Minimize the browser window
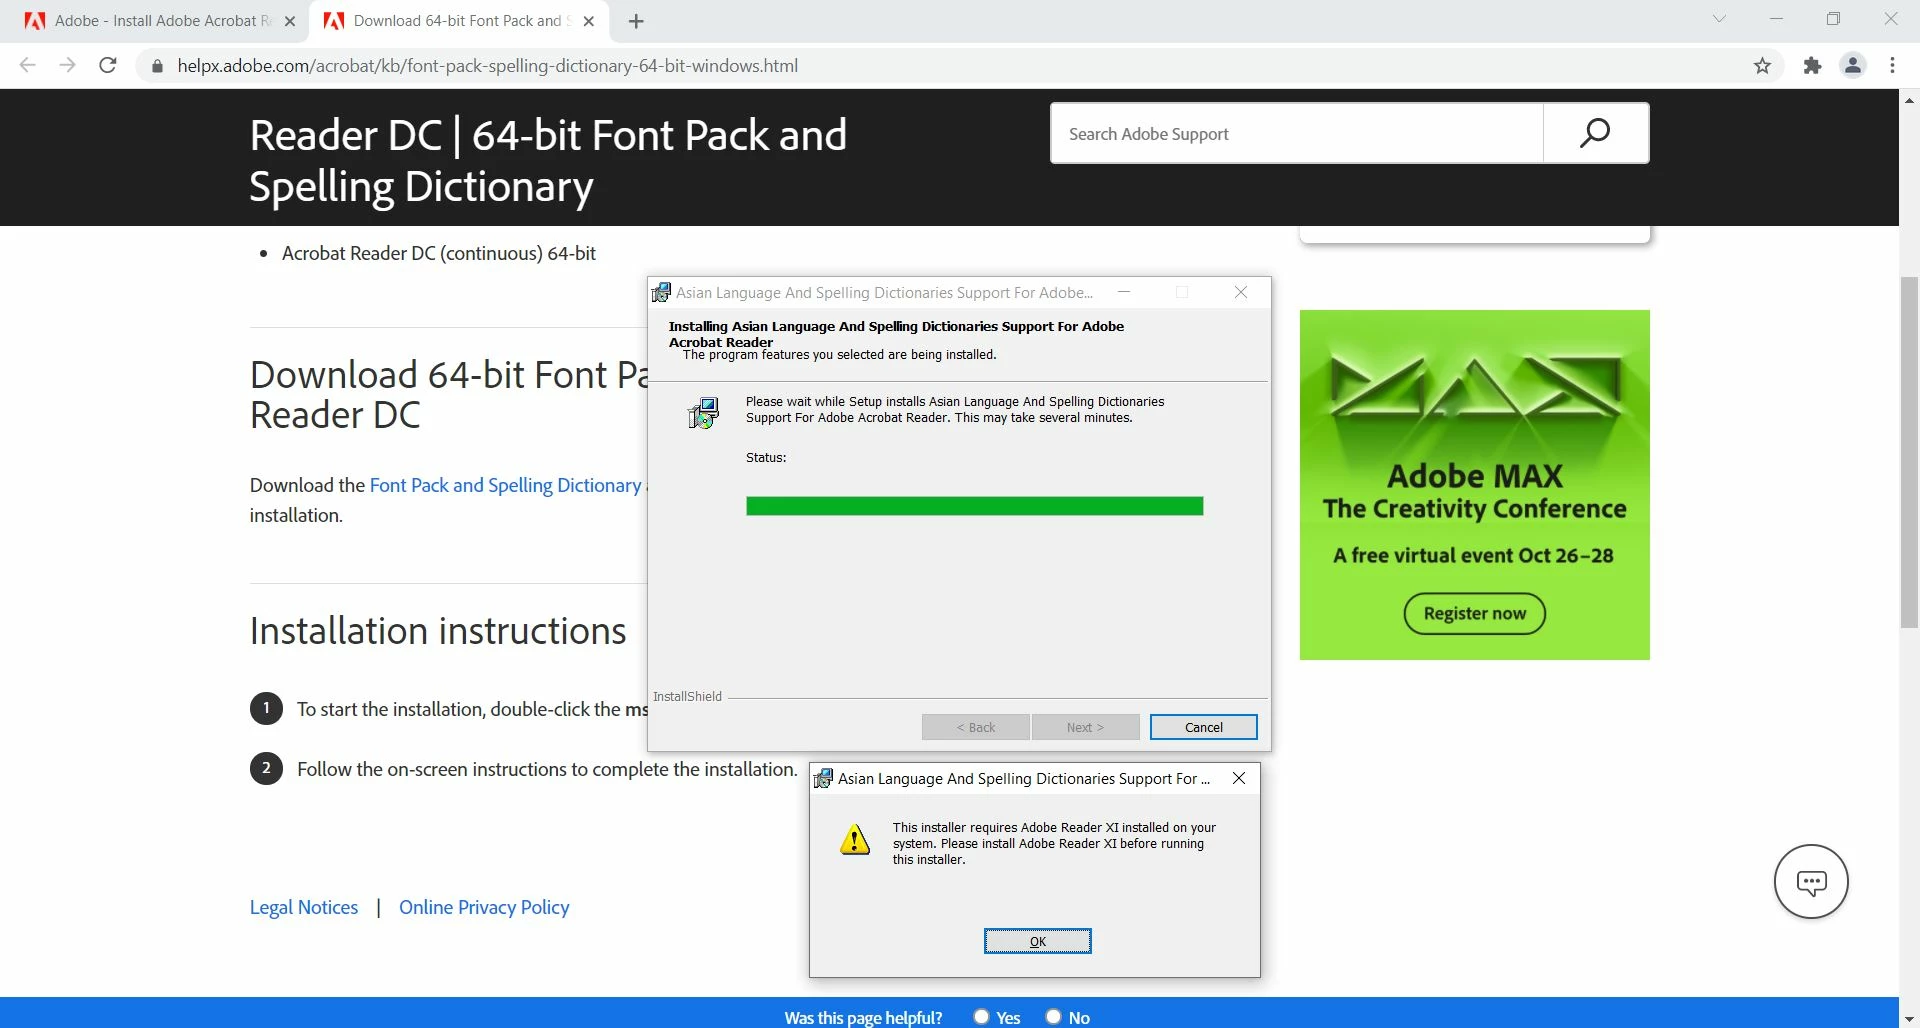 click(x=1776, y=19)
